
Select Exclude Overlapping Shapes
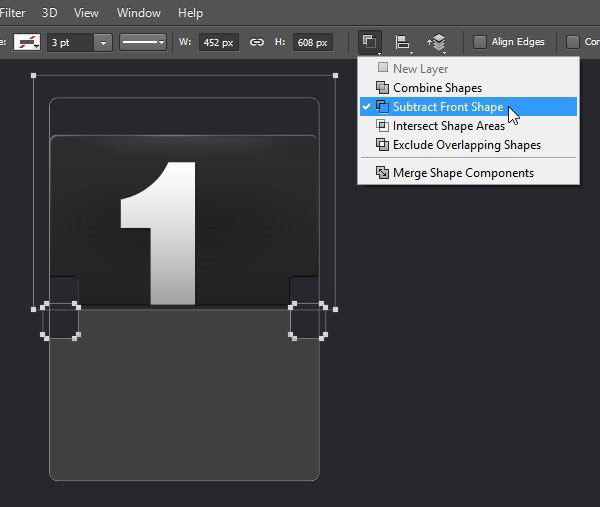[468, 145]
